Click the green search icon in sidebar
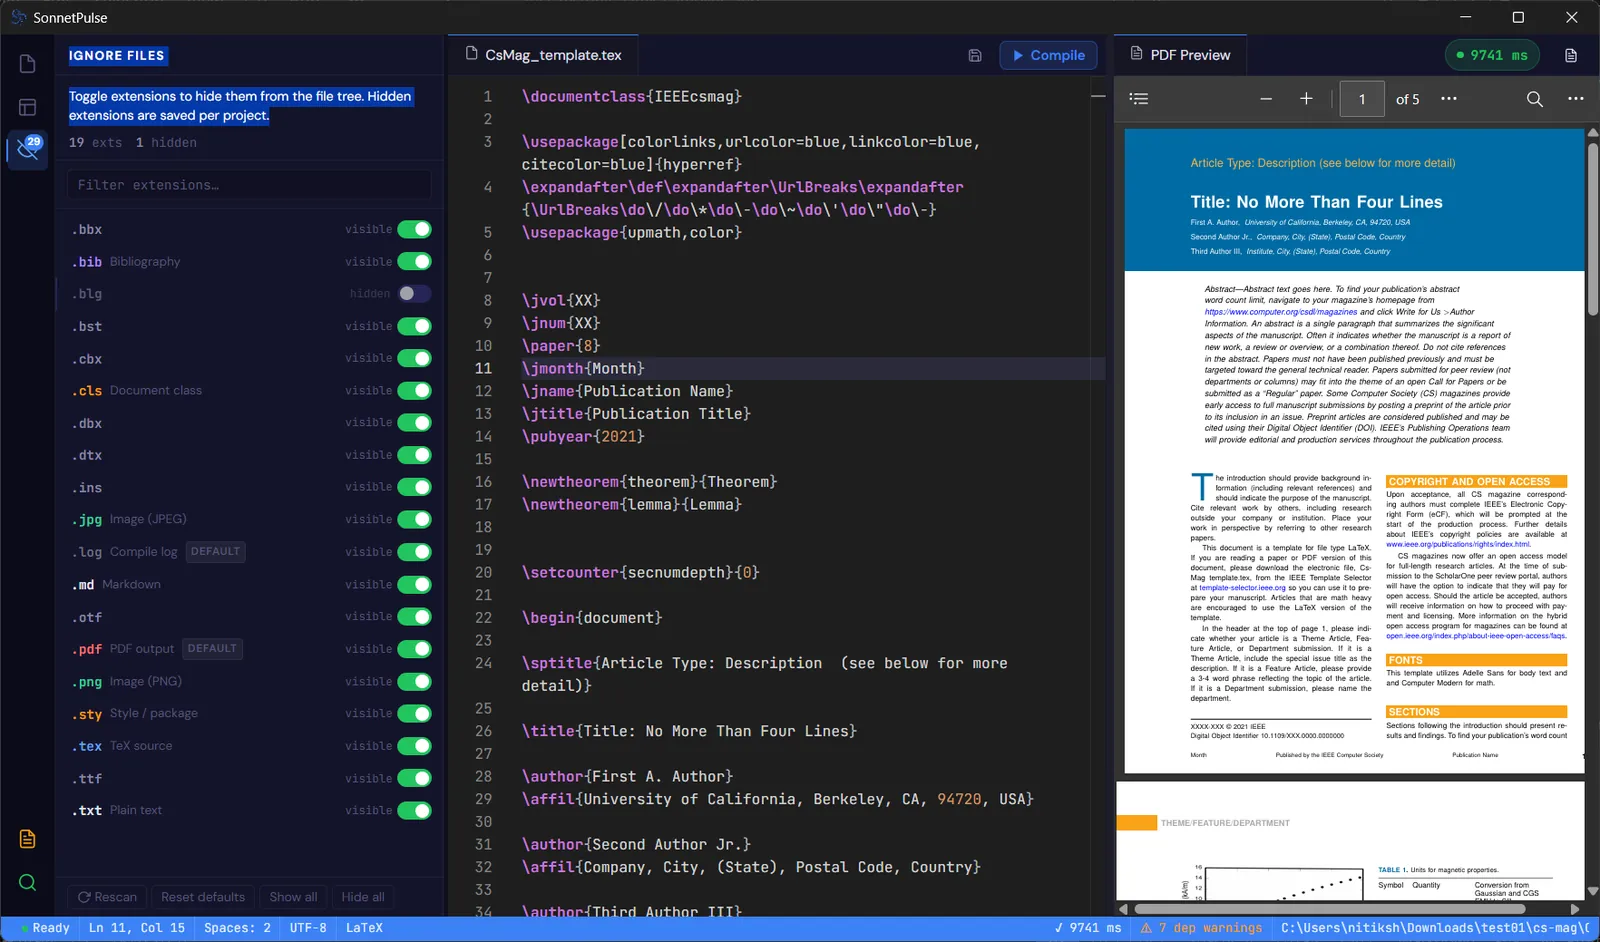This screenshot has width=1600, height=942. click(27, 882)
